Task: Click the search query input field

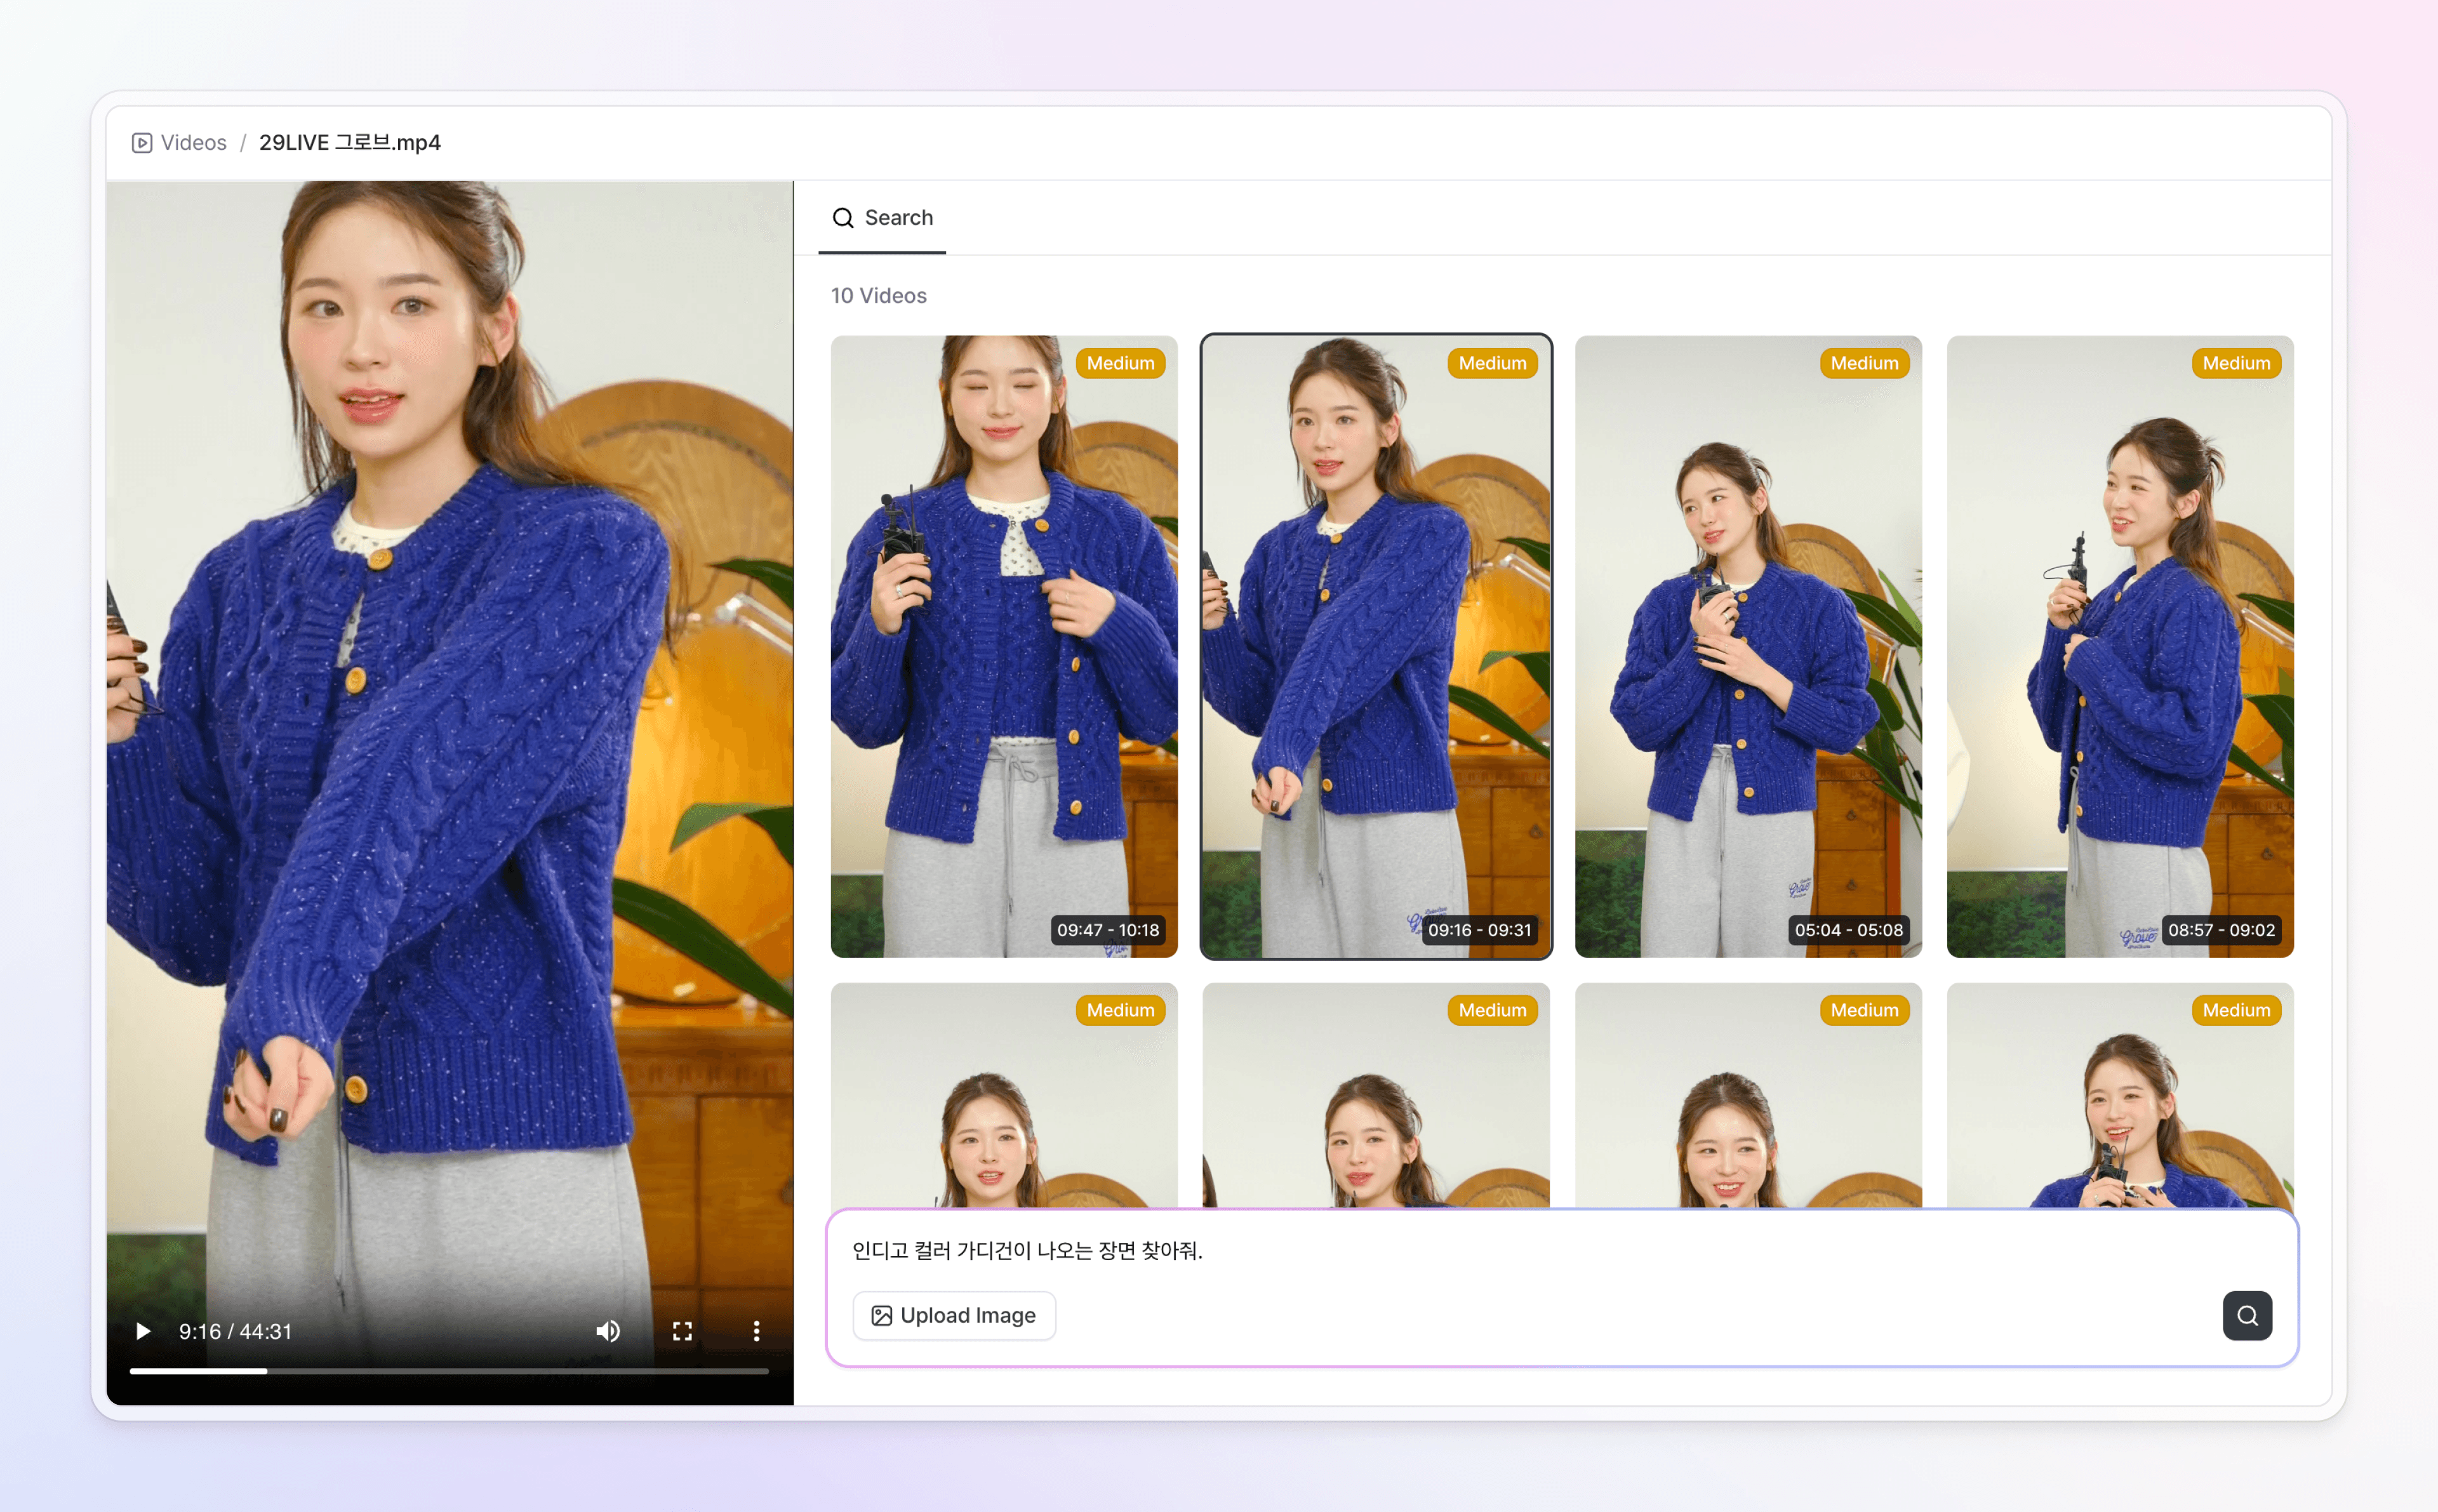Action: tap(1400, 1250)
